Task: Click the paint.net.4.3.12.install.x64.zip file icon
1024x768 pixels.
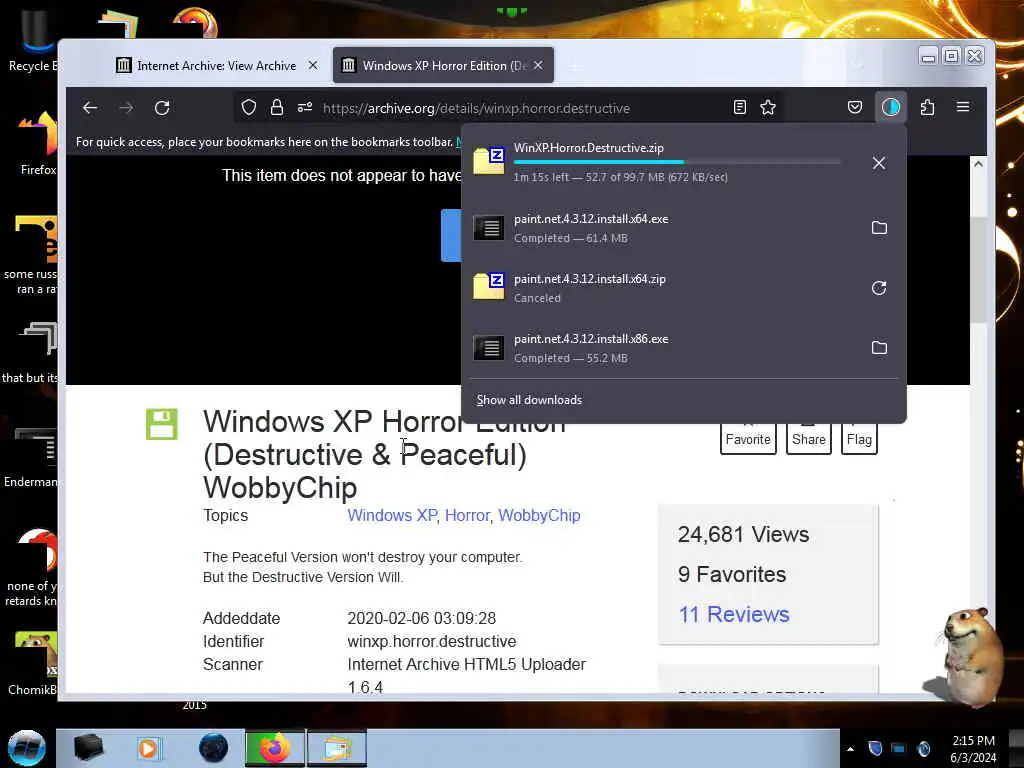Action: (488, 286)
